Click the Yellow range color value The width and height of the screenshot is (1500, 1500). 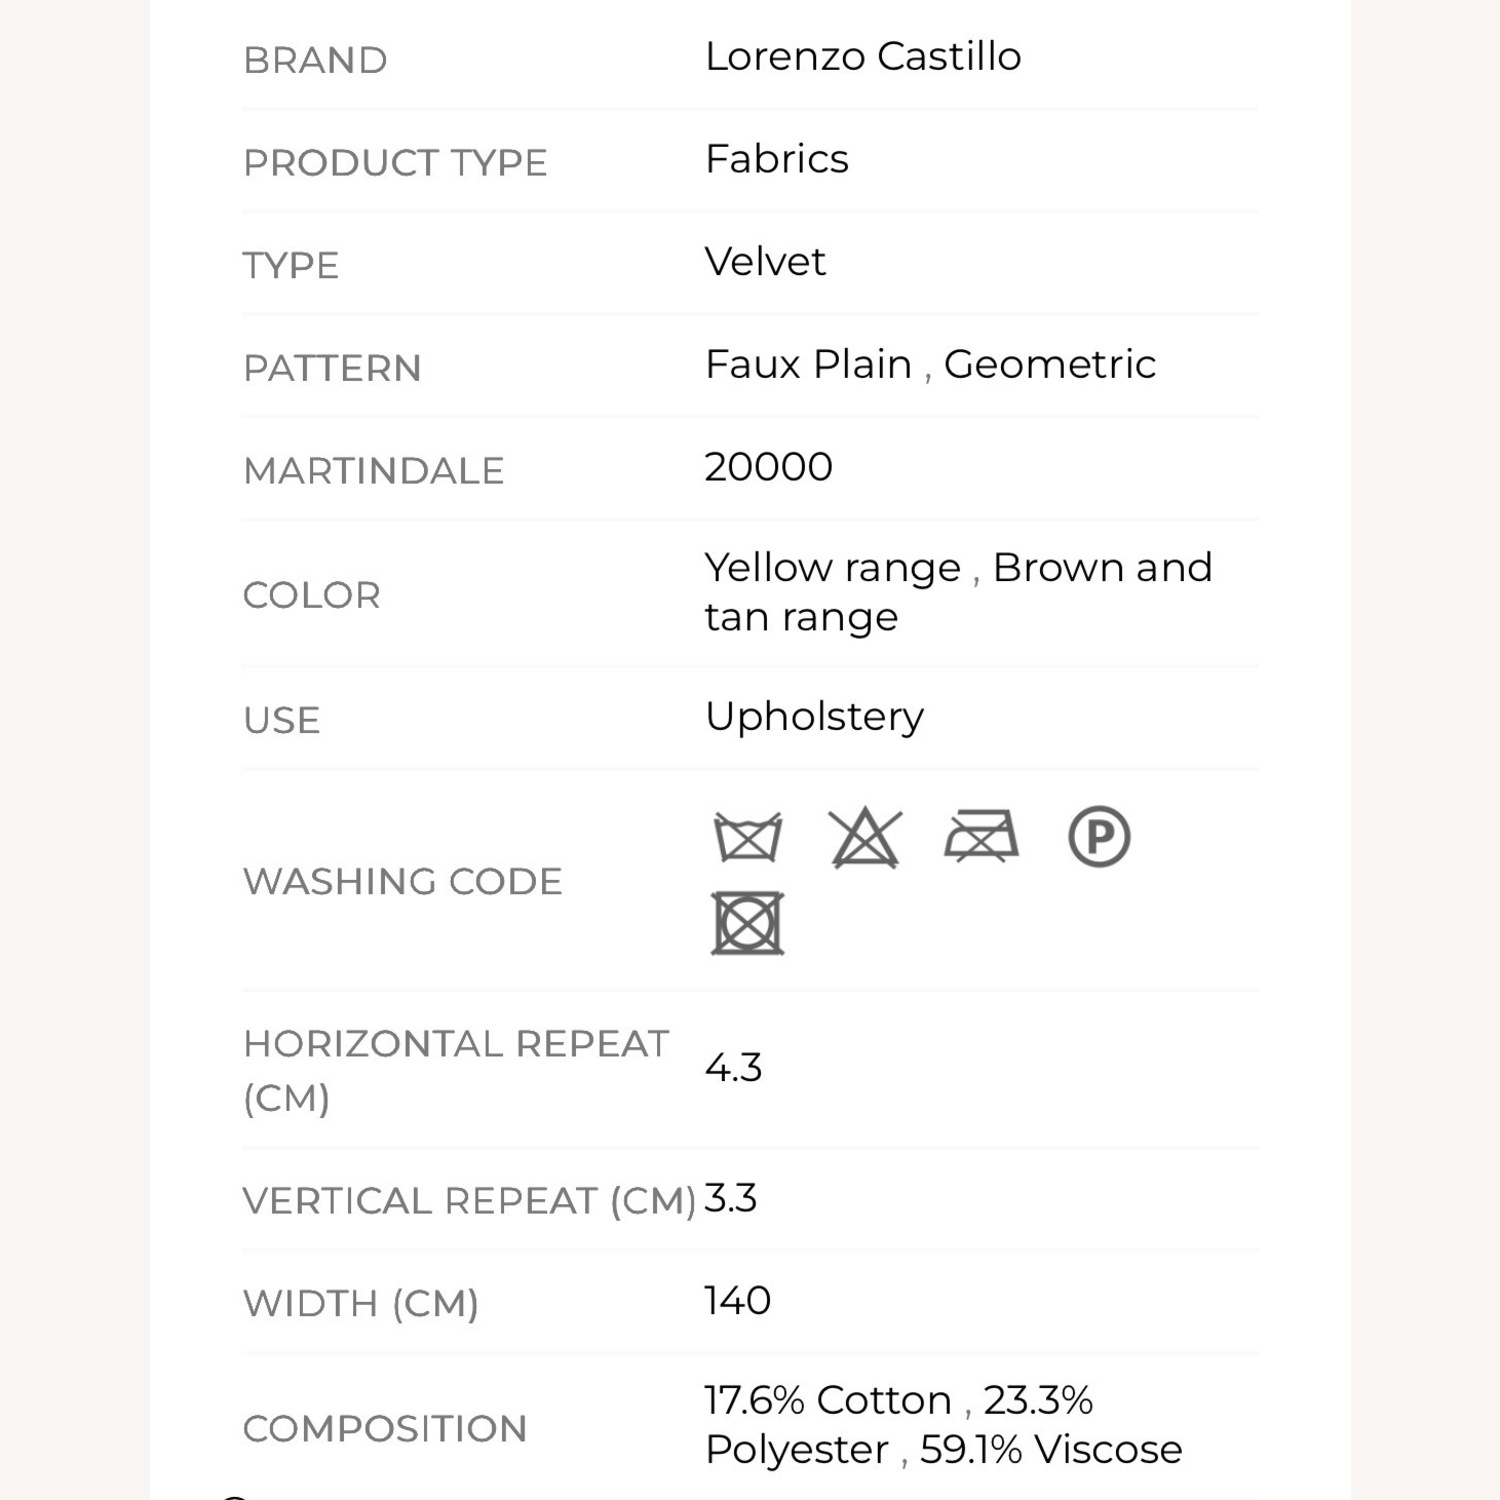(832, 568)
